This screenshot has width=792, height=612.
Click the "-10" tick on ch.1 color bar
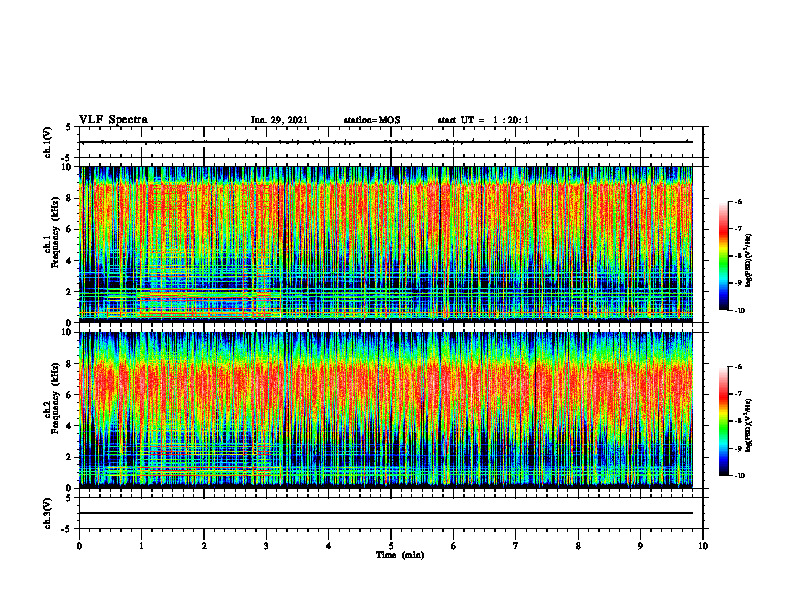tap(740, 311)
